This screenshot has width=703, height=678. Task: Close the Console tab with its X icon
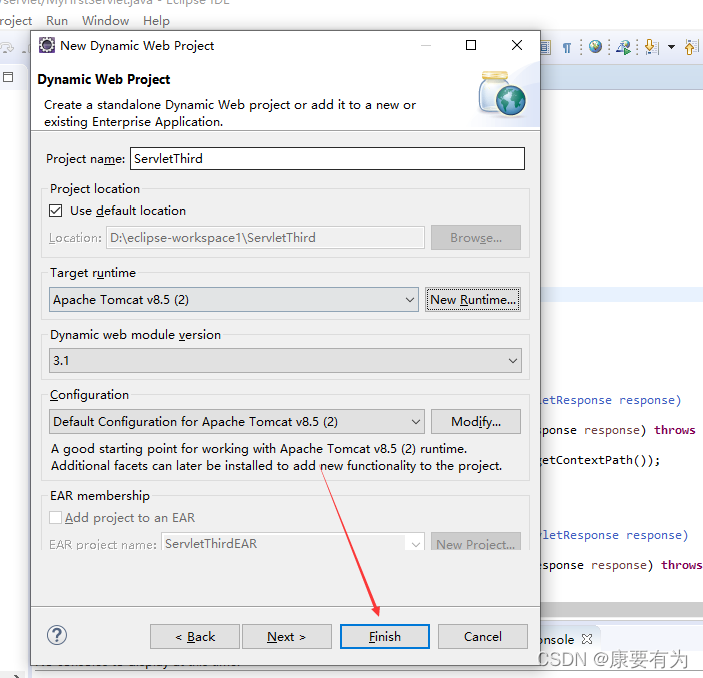coord(587,639)
